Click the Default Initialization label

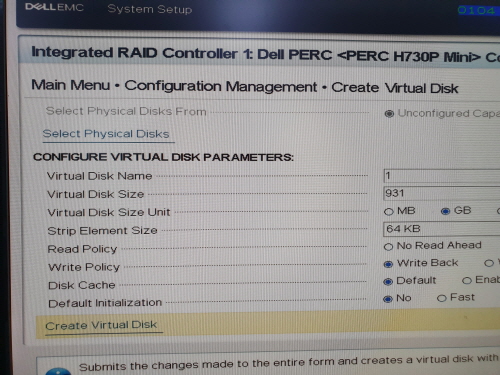click(105, 303)
